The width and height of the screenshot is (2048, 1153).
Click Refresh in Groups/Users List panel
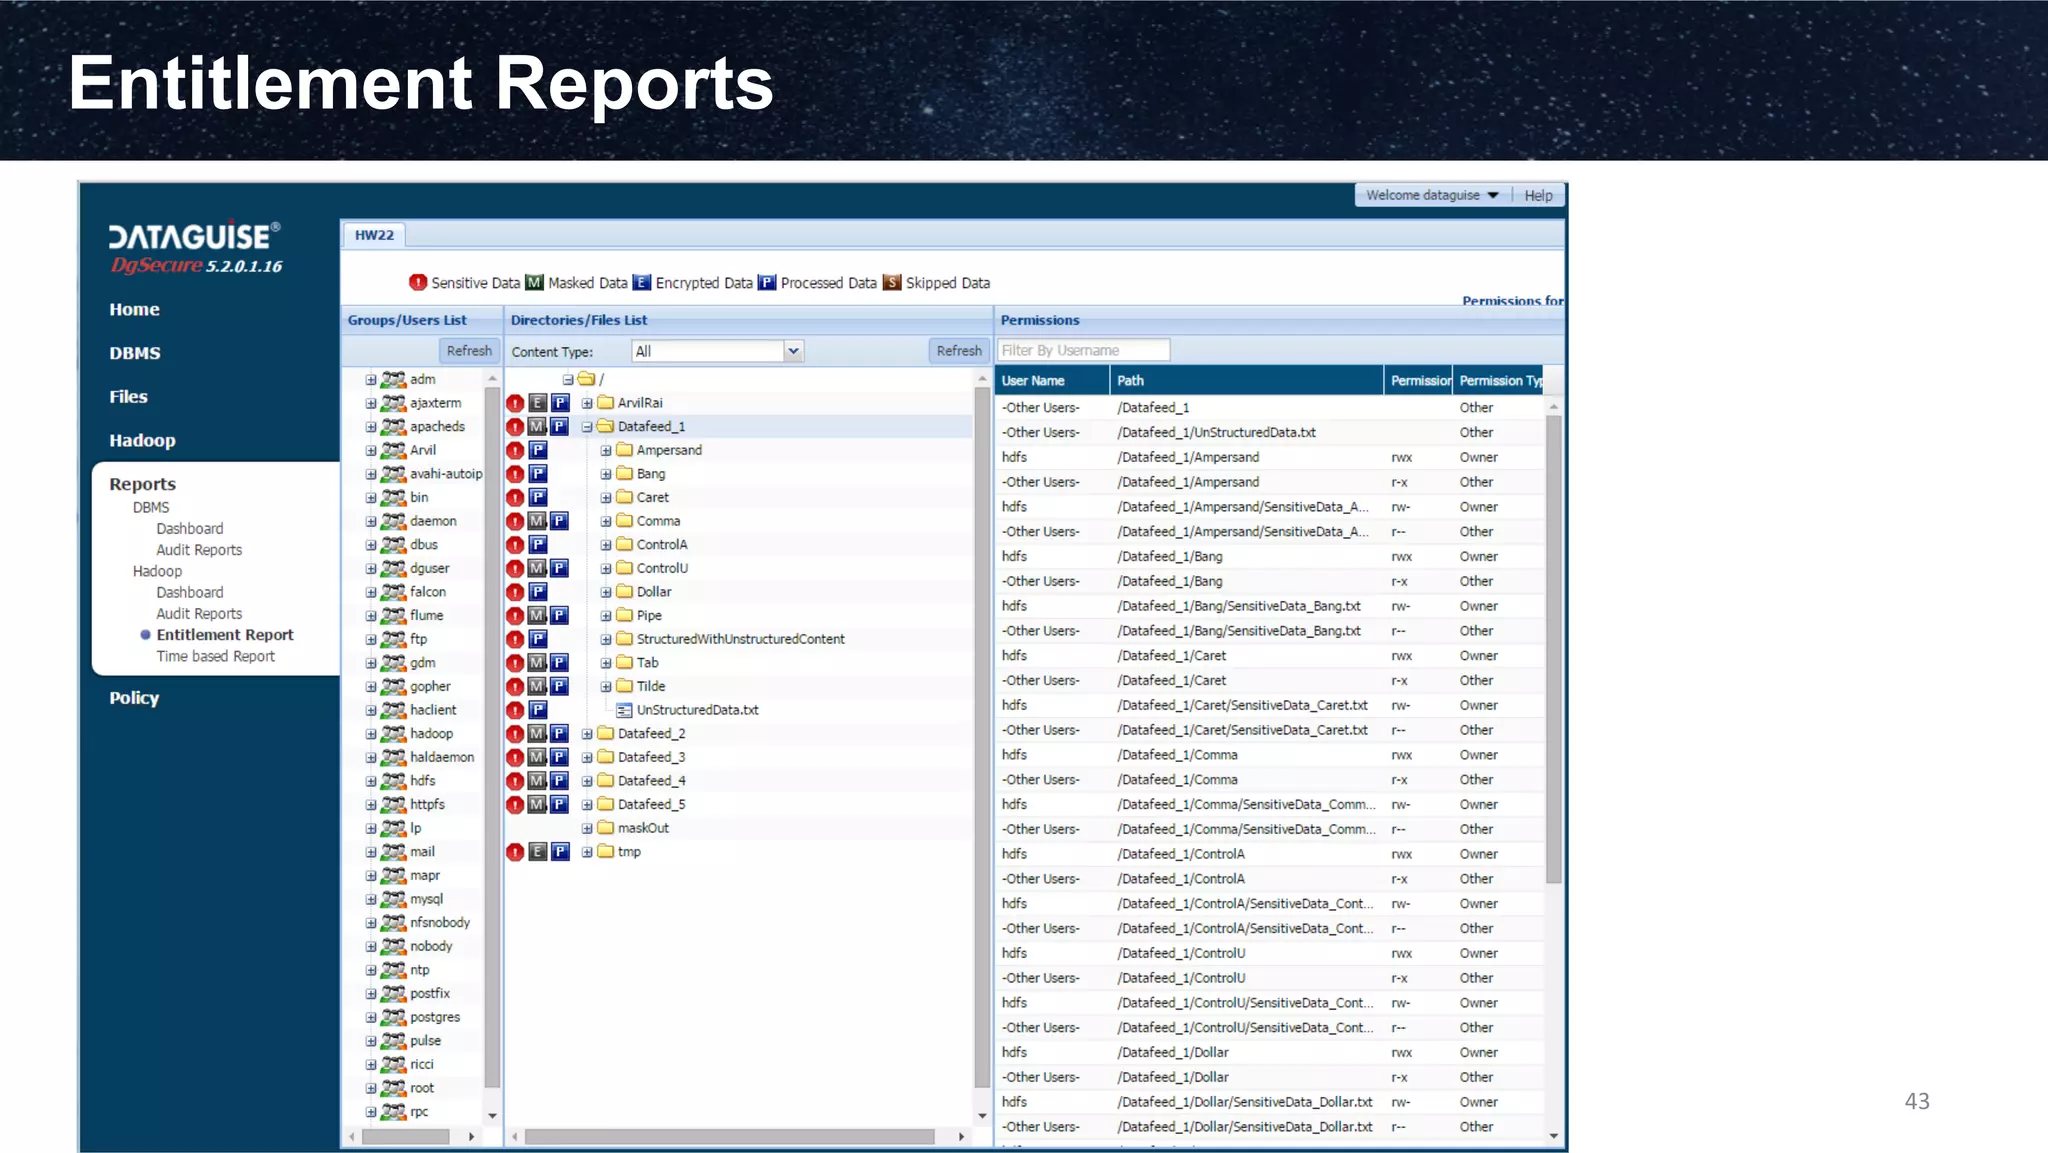pyautogui.click(x=468, y=351)
